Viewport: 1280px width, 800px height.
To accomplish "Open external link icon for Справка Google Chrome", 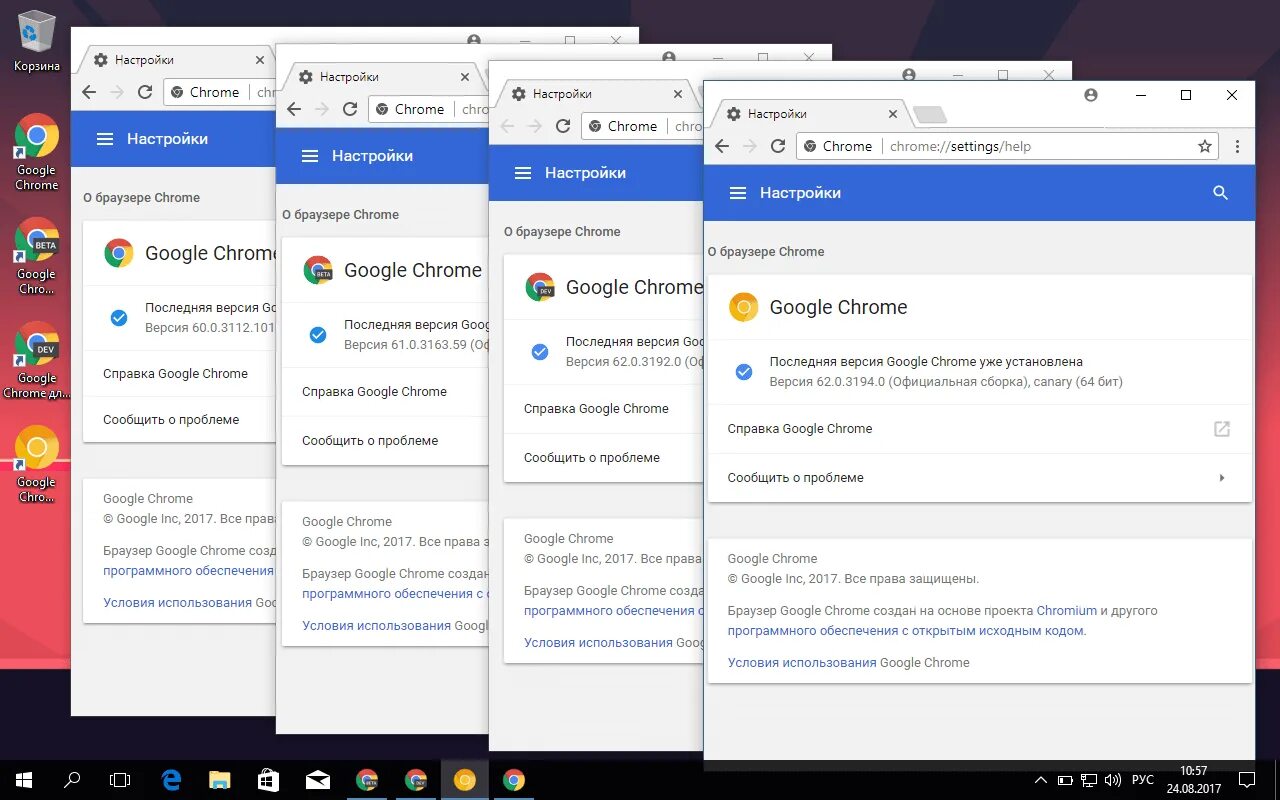I will (x=1221, y=429).
